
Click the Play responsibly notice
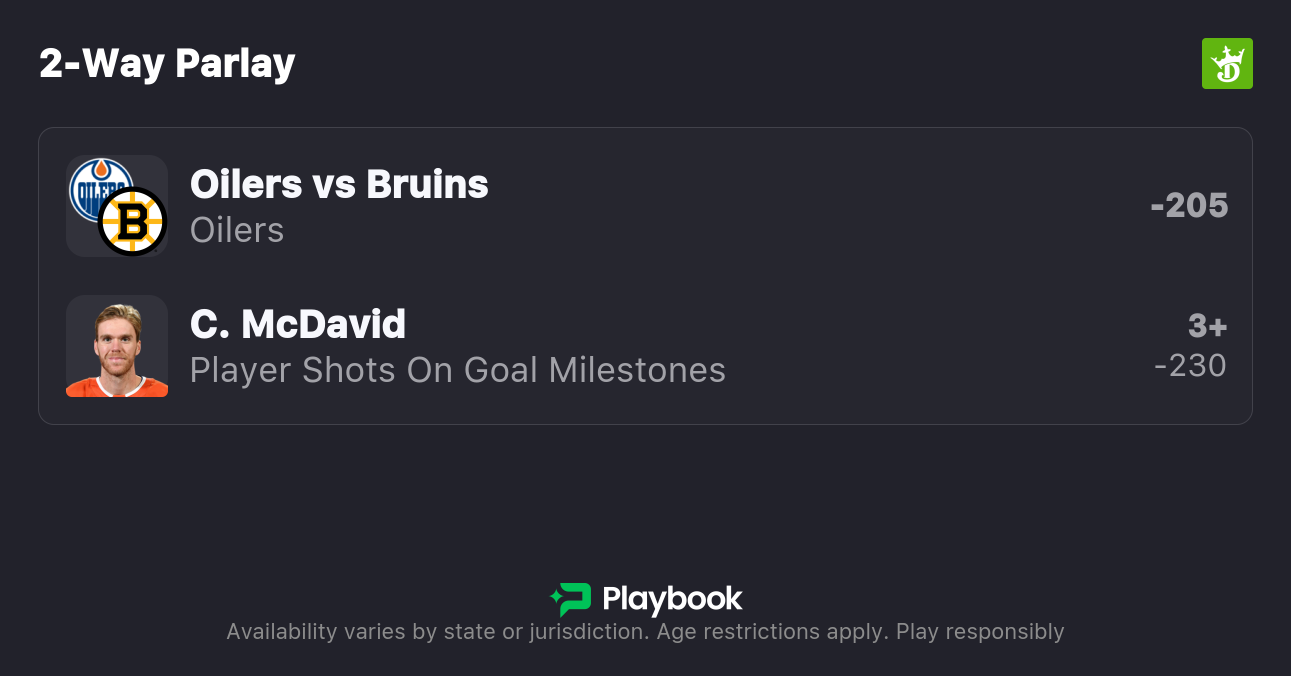[x=980, y=632]
